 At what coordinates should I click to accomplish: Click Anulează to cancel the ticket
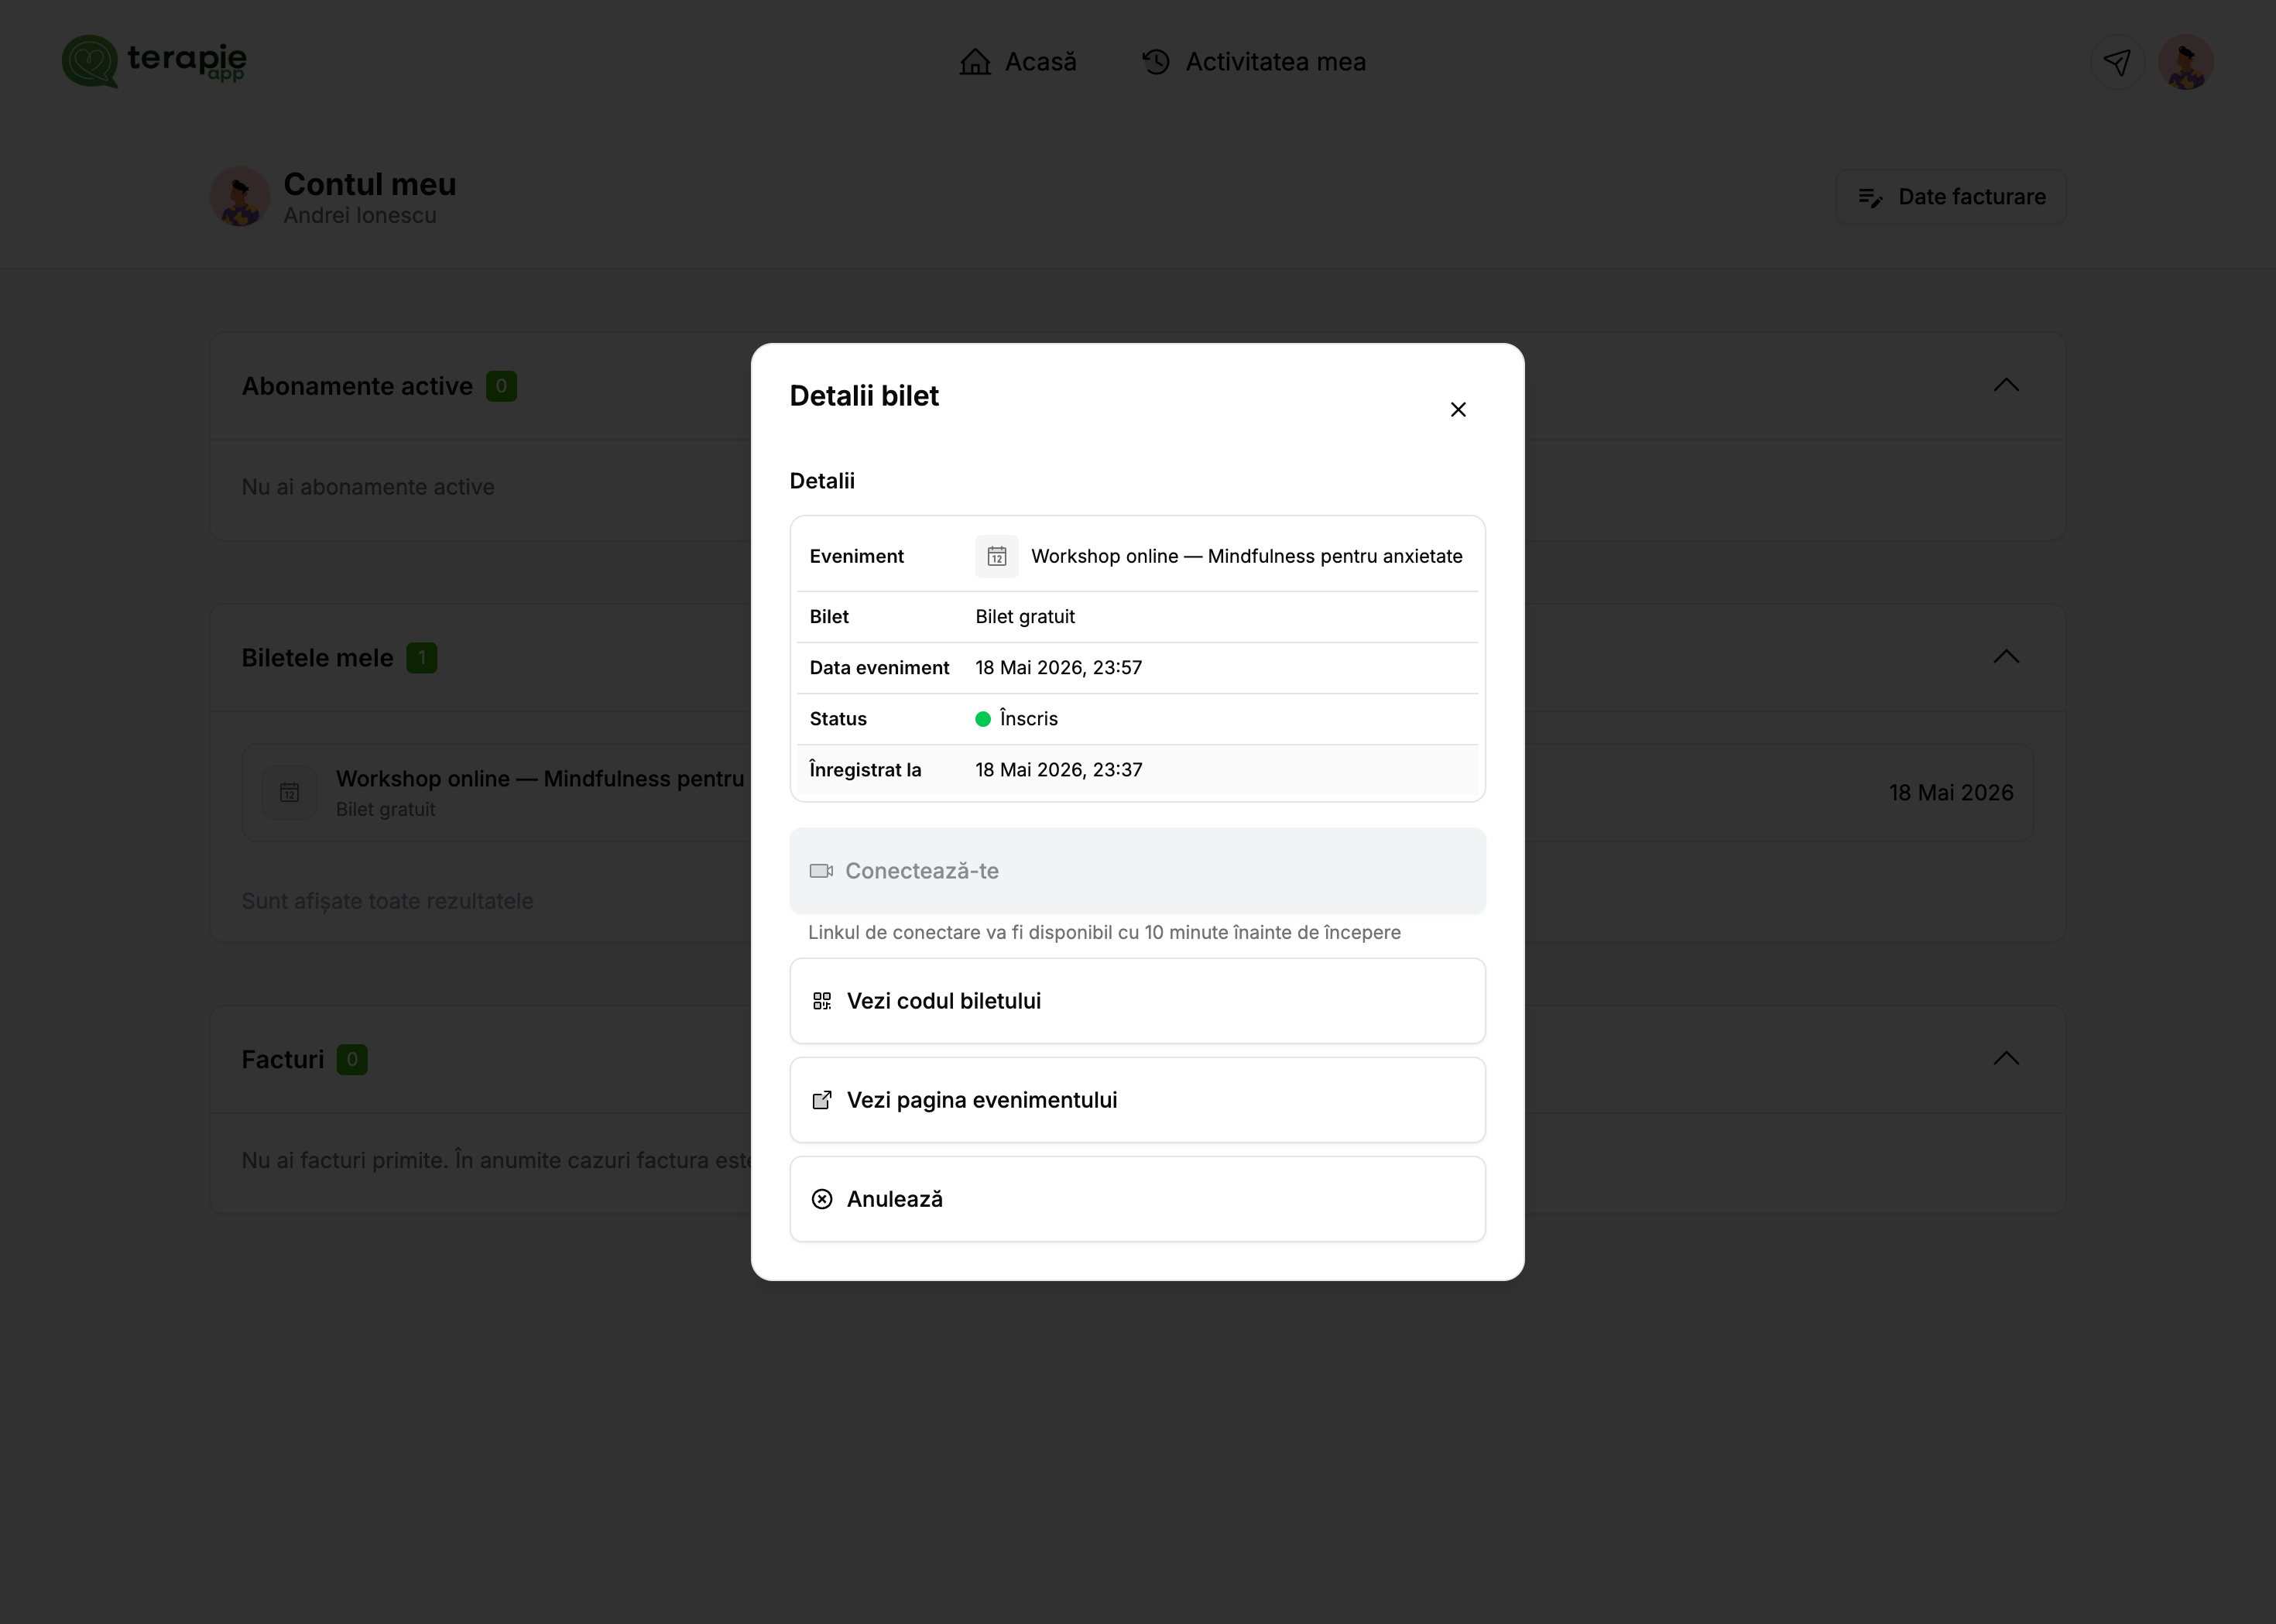[1137, 1199]
